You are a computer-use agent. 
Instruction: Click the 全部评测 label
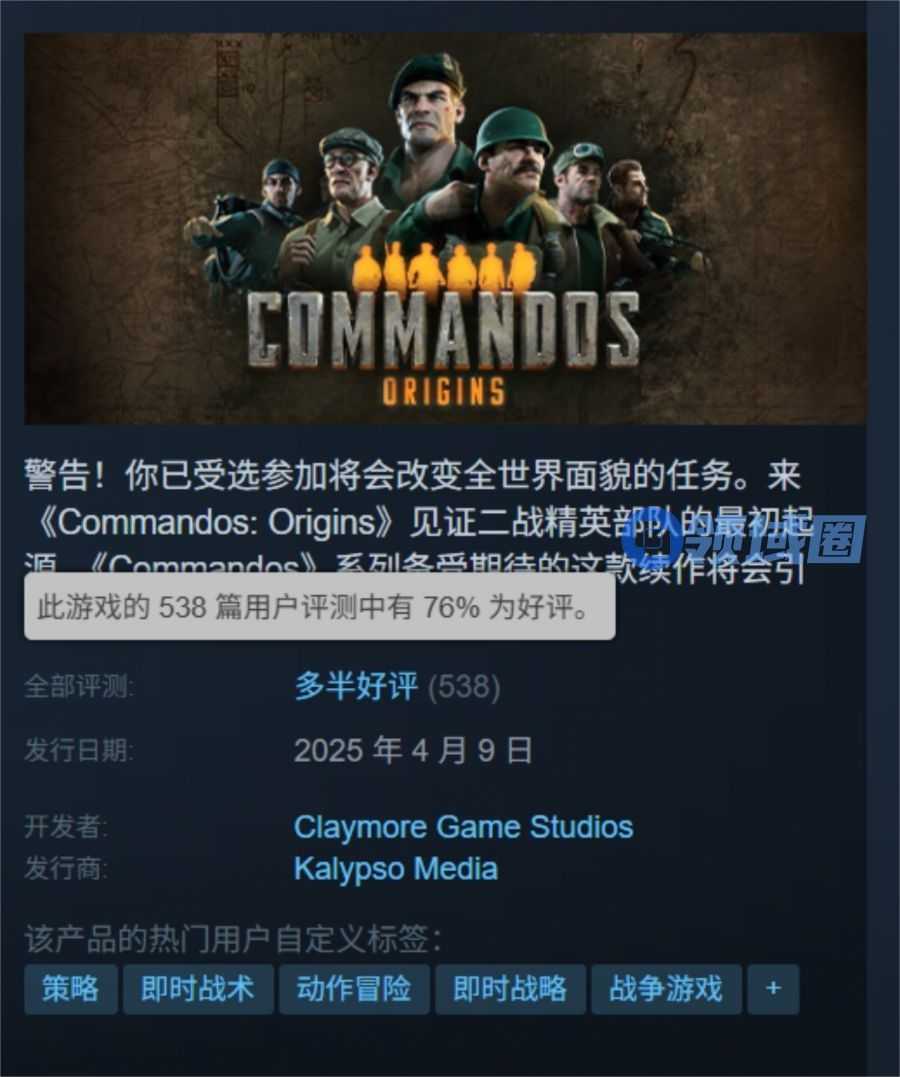point(79,686)
